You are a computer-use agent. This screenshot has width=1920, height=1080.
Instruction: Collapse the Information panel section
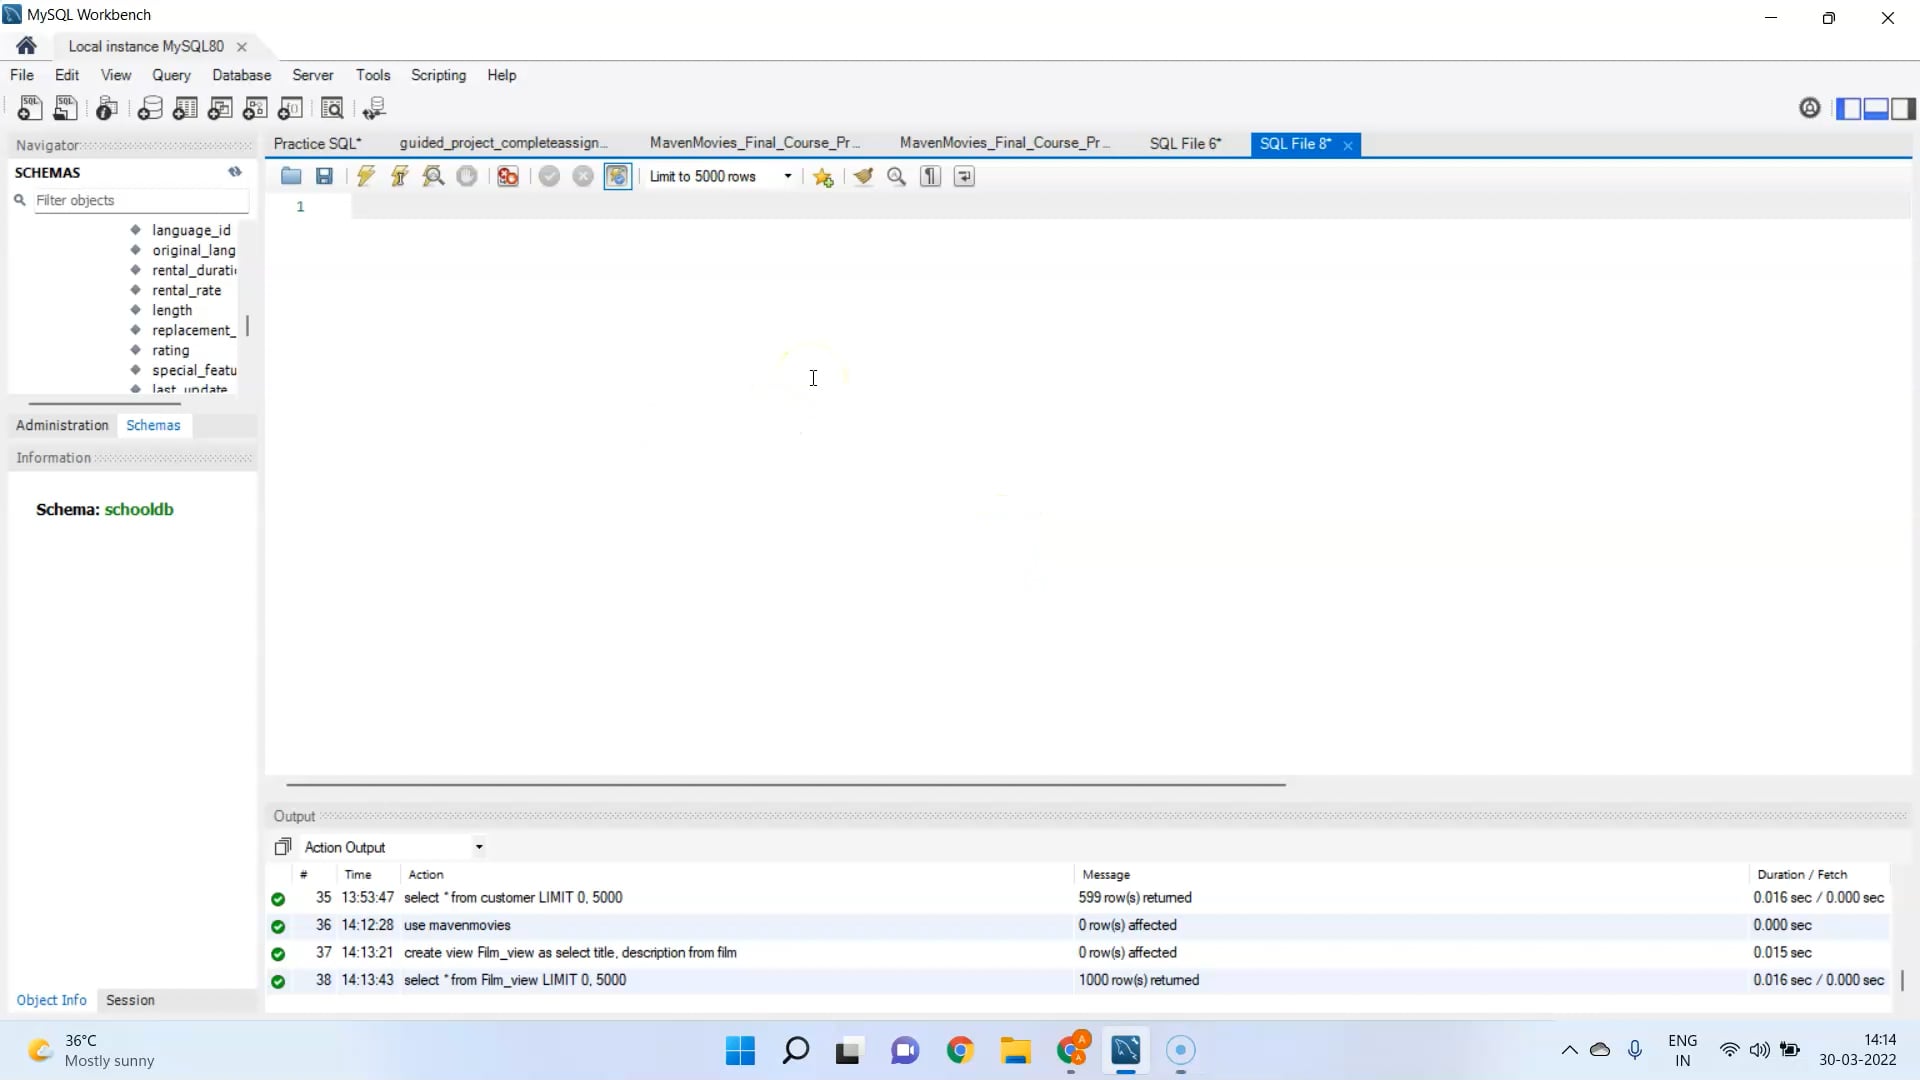click(x=53, y=458)
